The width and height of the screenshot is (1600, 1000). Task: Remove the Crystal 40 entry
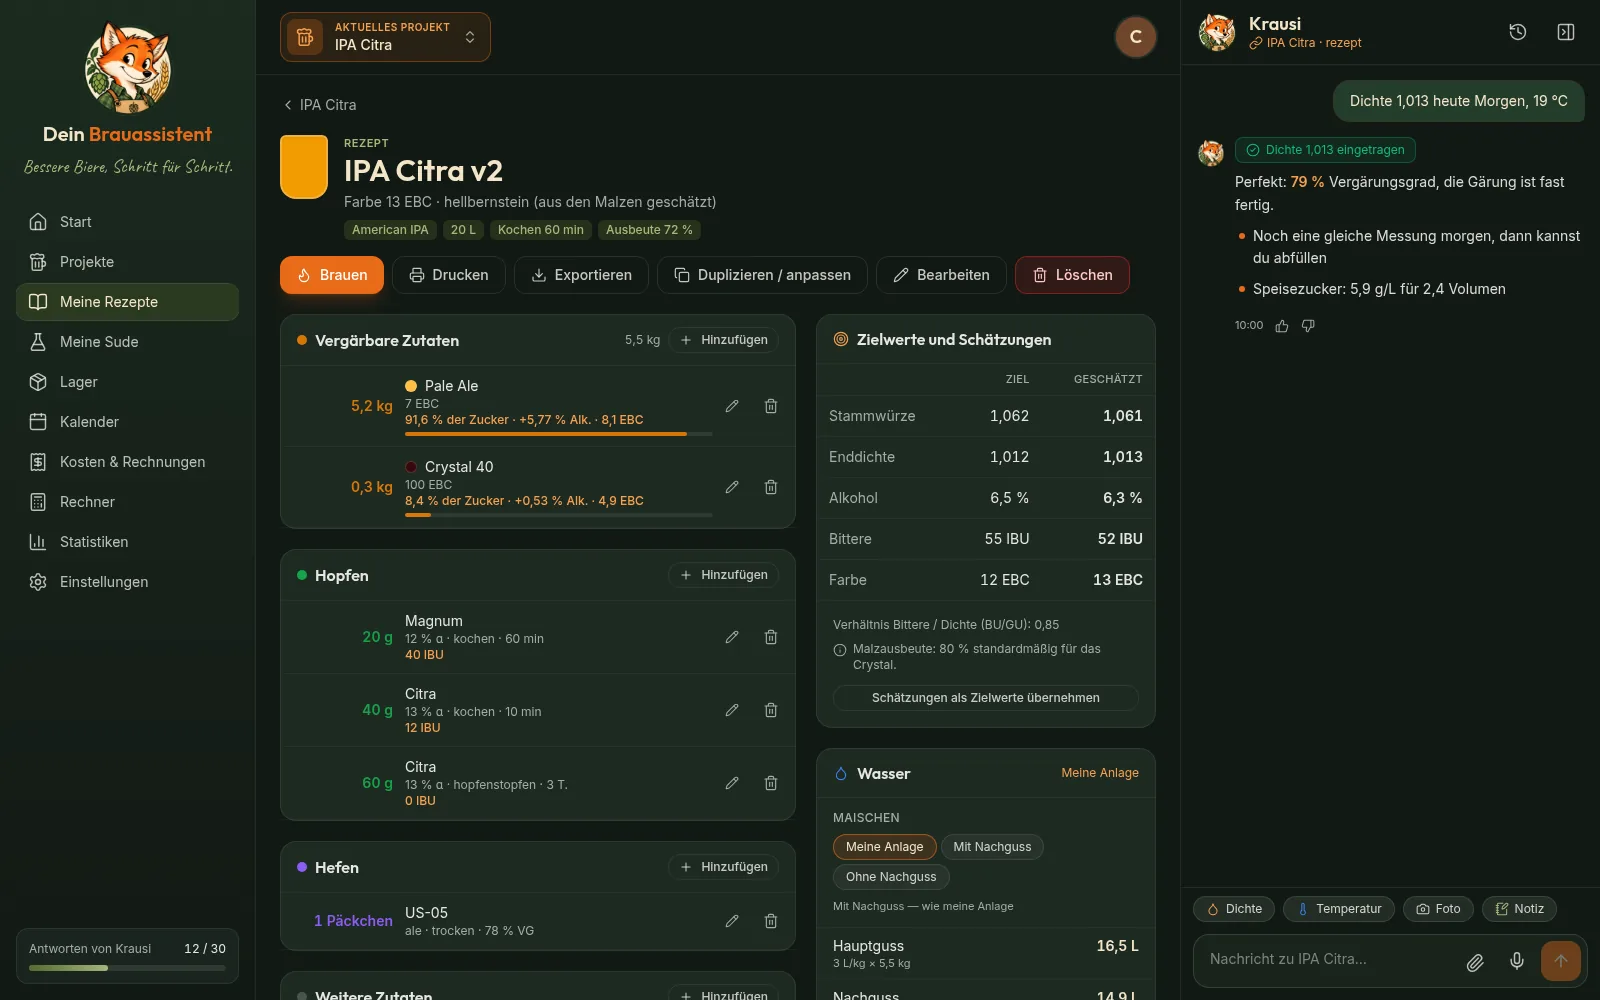click(771, 487)
